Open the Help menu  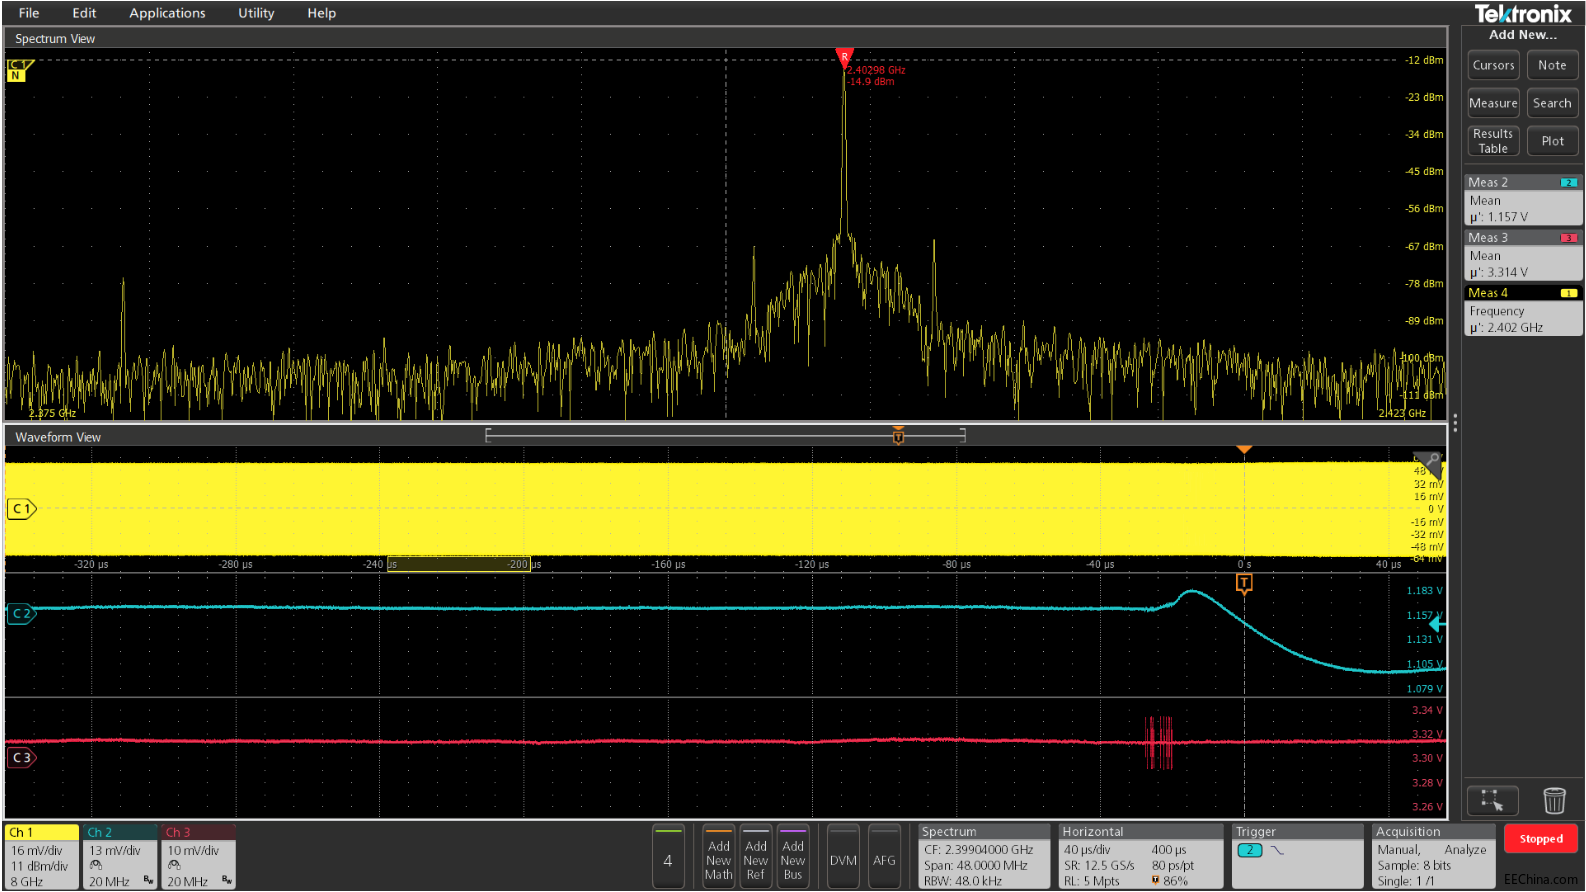click(321, 13)
